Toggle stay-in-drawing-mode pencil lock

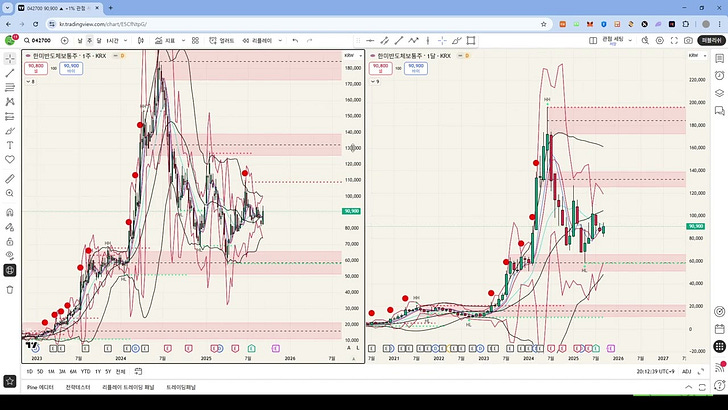tap(10, 227)
